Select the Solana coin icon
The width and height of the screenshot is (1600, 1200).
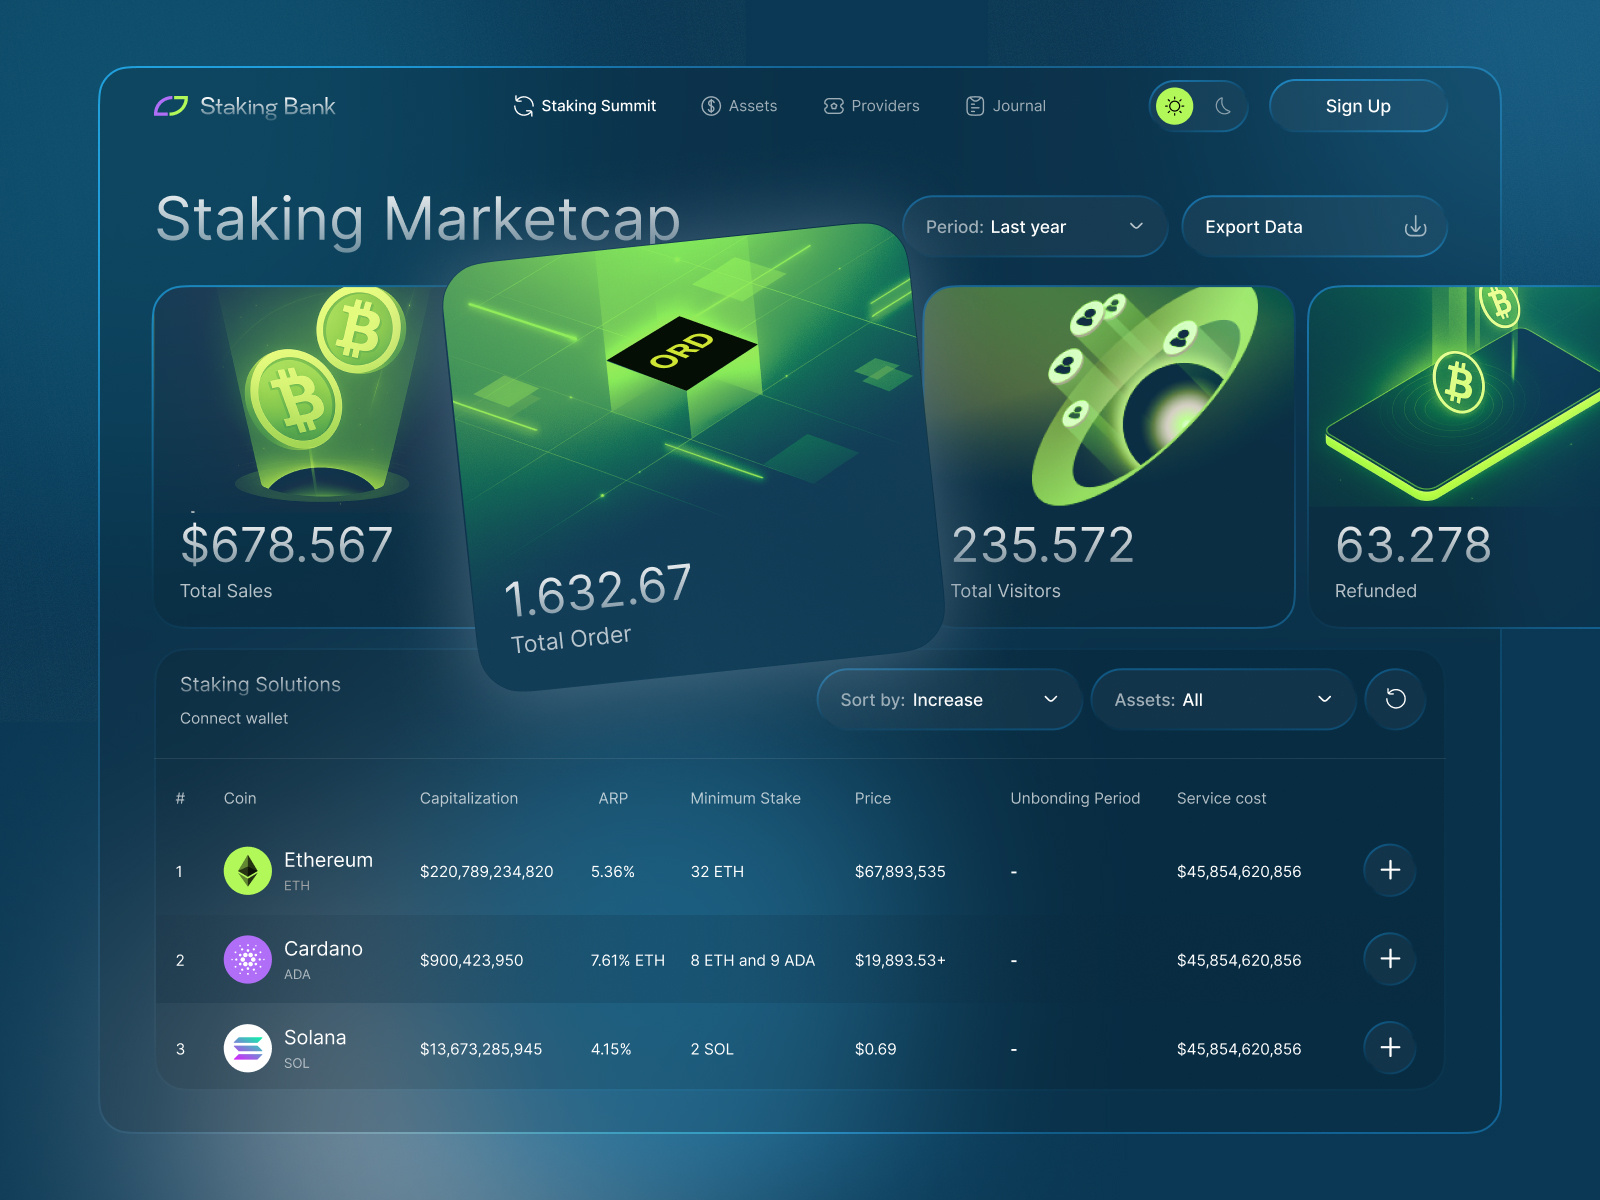(247, 1048)
